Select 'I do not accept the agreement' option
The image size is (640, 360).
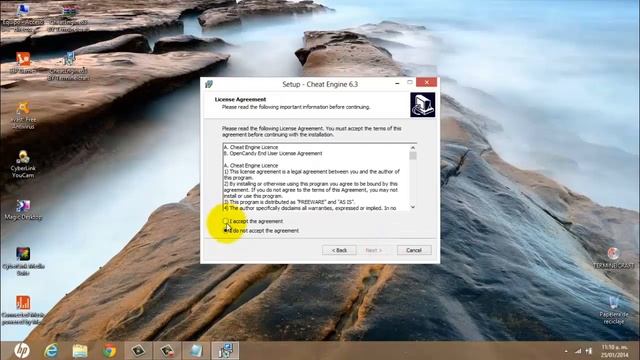(225, 231)
